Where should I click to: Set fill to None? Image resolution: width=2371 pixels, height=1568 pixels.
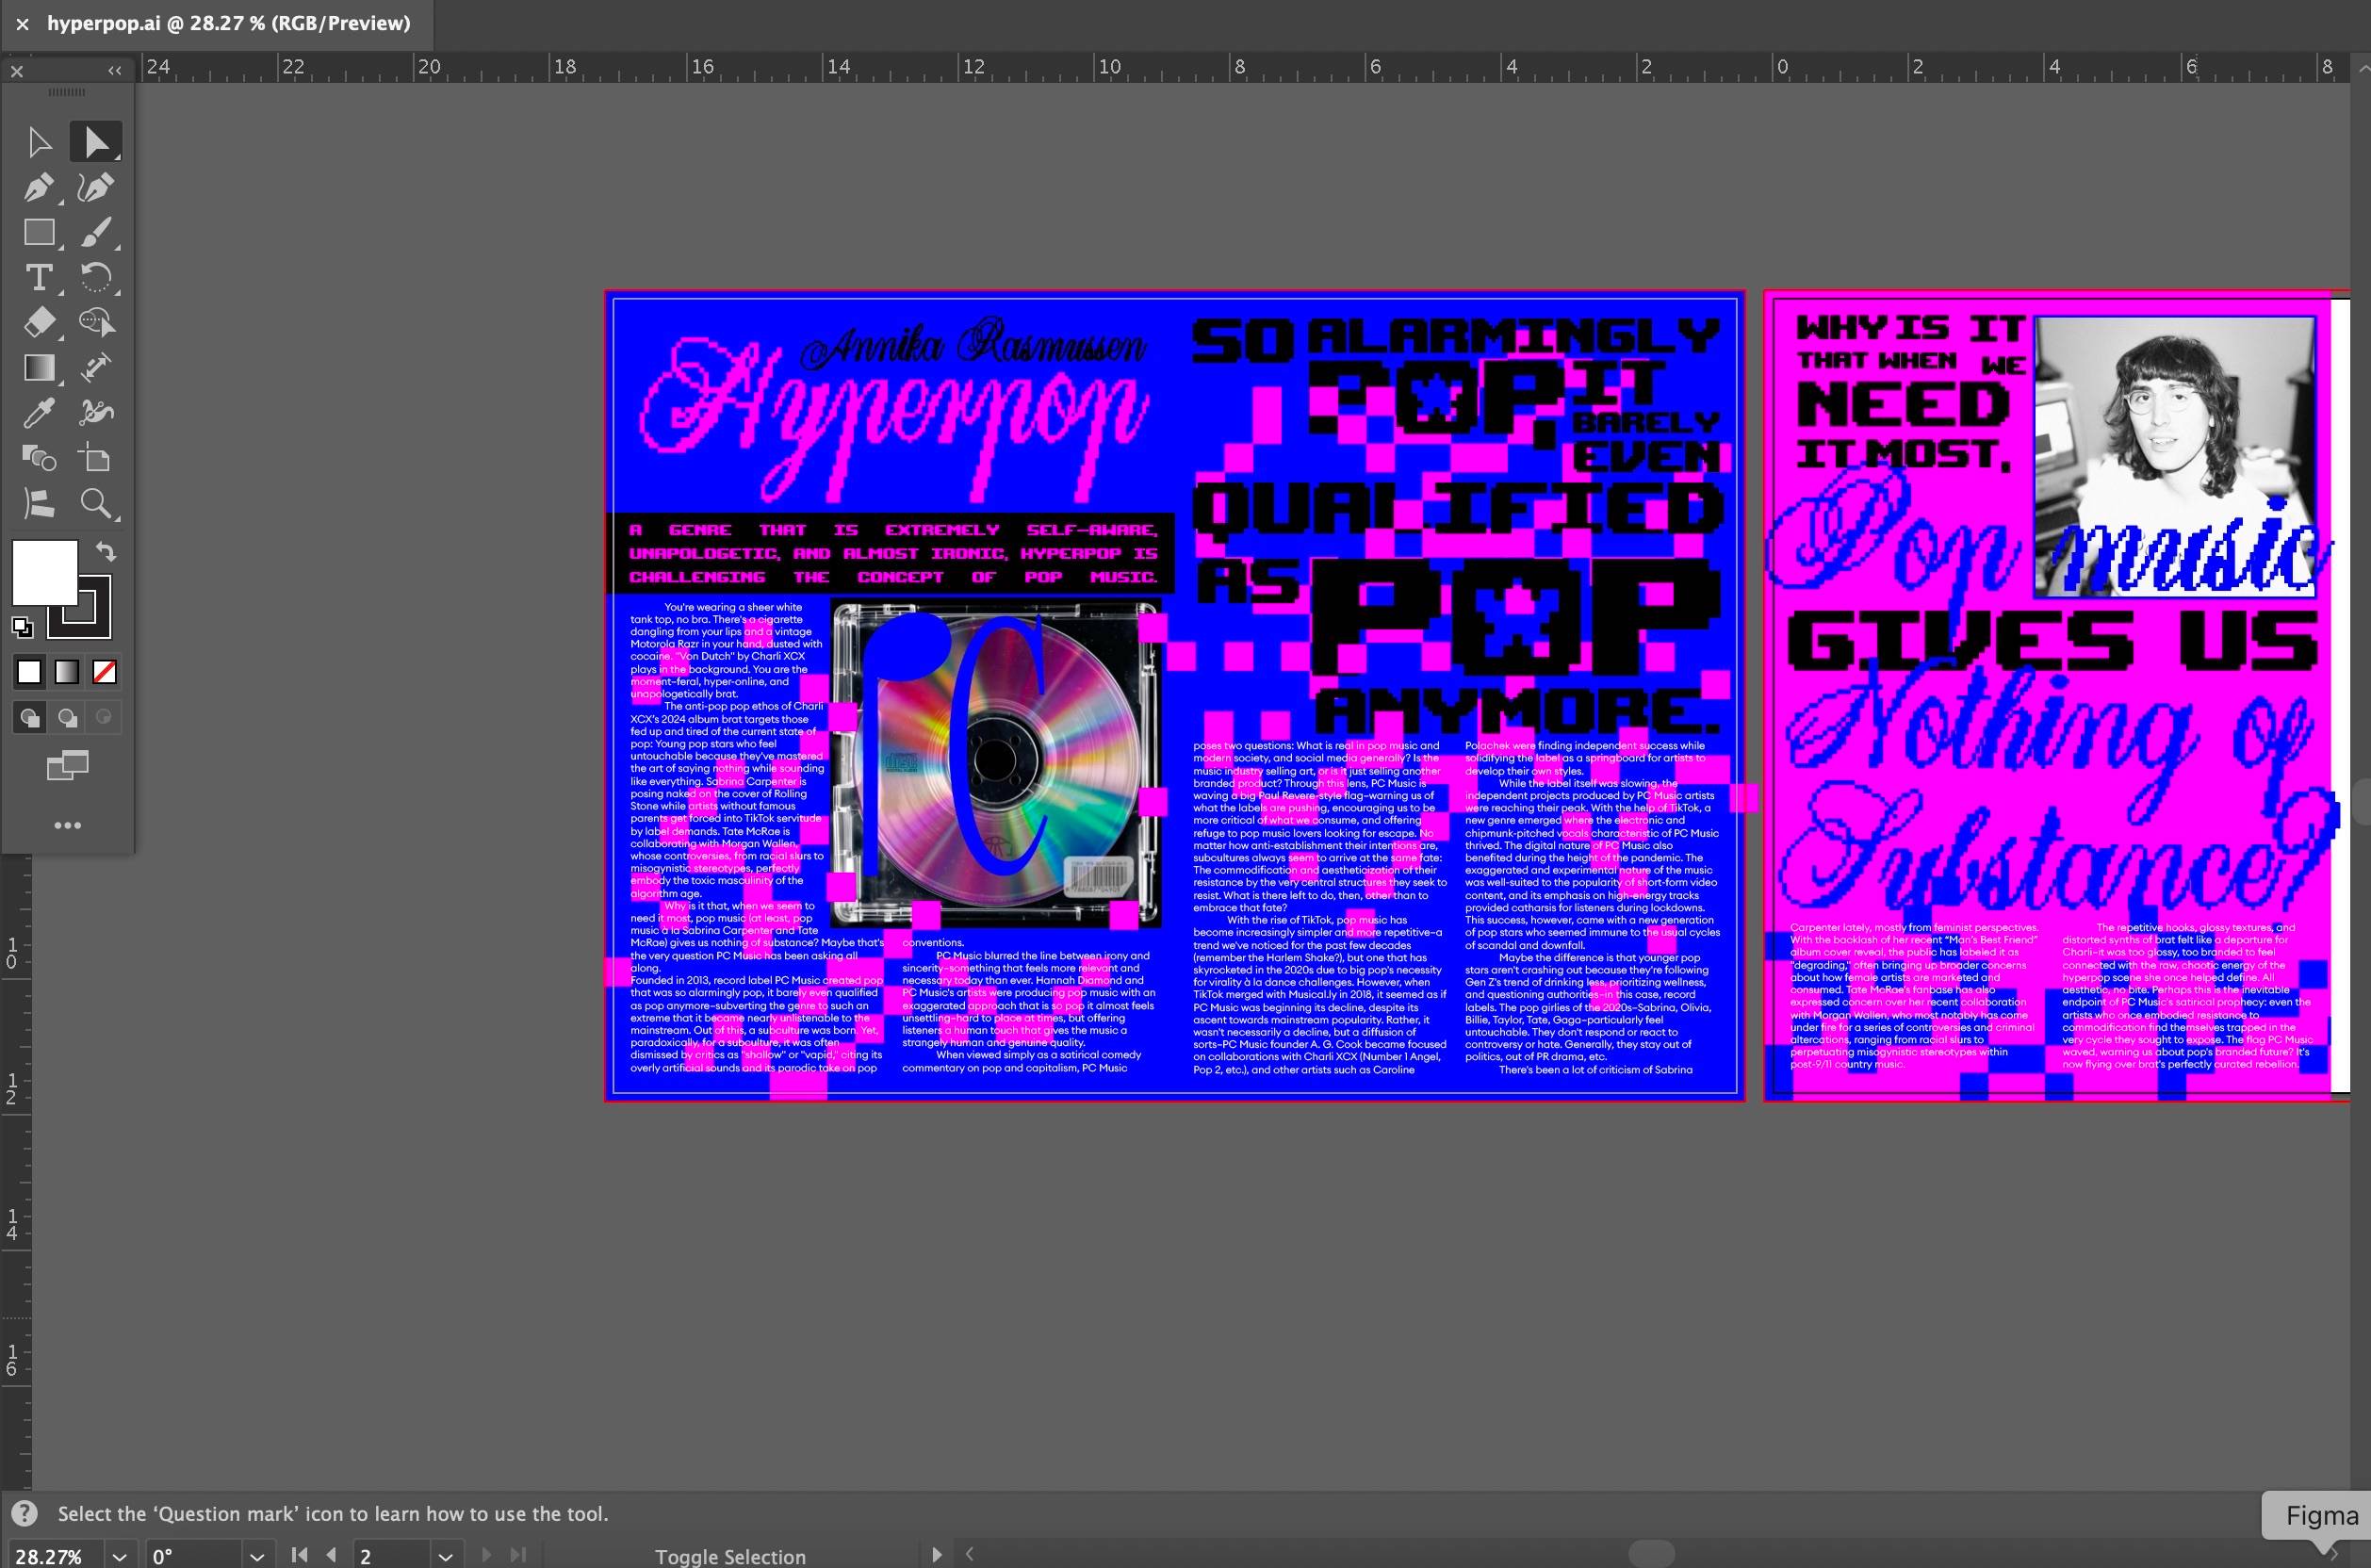[x=104, y=672]
